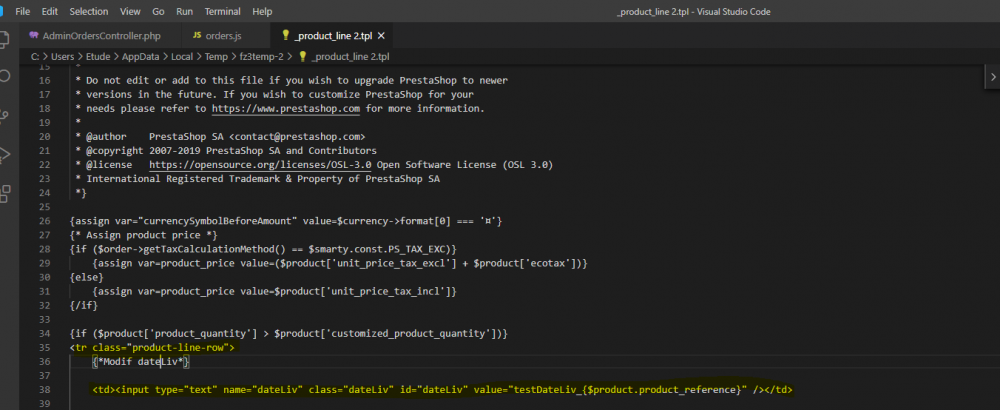This screenshot has height=410, width=1000.
Task: Place cursor on '@copyright 2007-2019' line
Action: 226,150
